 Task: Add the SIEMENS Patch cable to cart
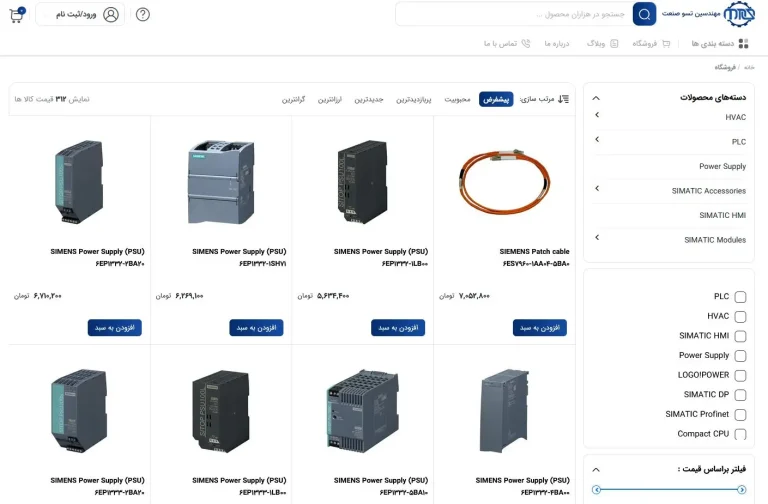(x=540, y=327)
